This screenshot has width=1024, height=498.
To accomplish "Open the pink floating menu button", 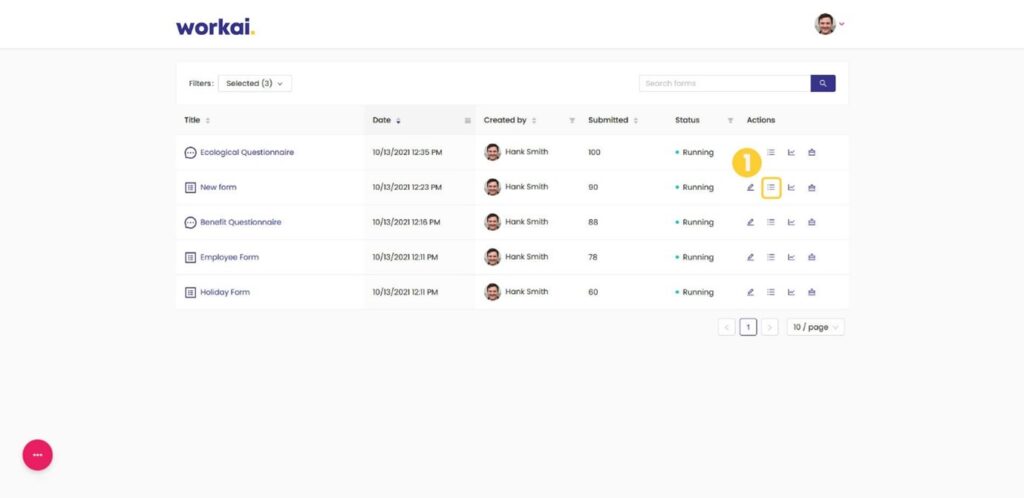I will [x=38, y=455].
